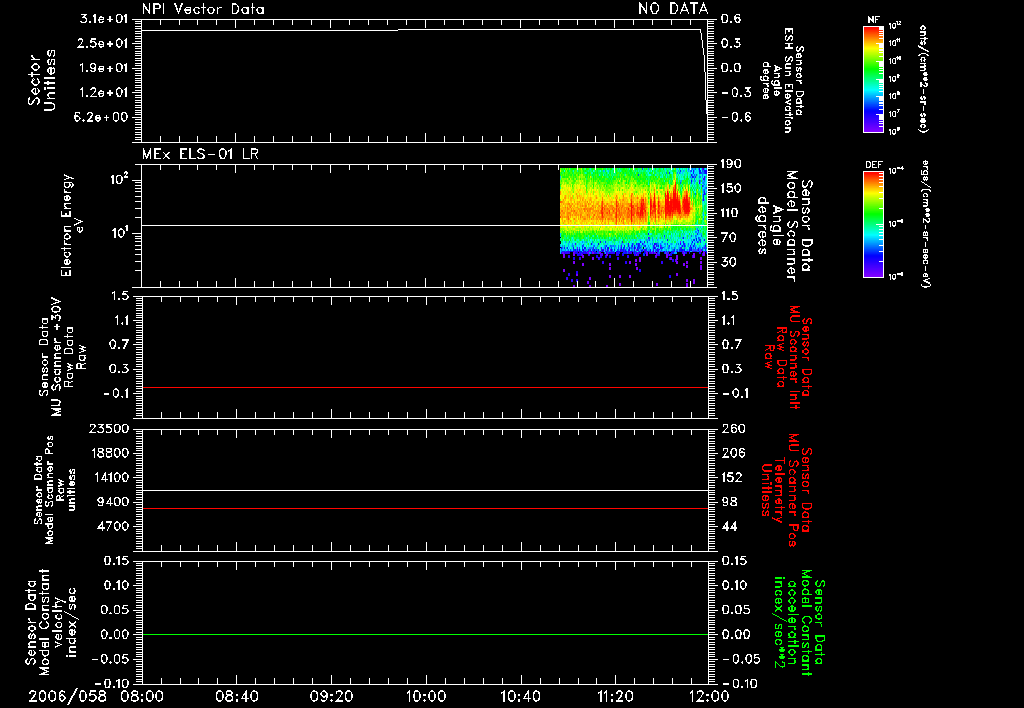The width and height of the screenshot is (1024, 708).
Task: Click the 98 telemetry tick value
Action: point(729,502)
